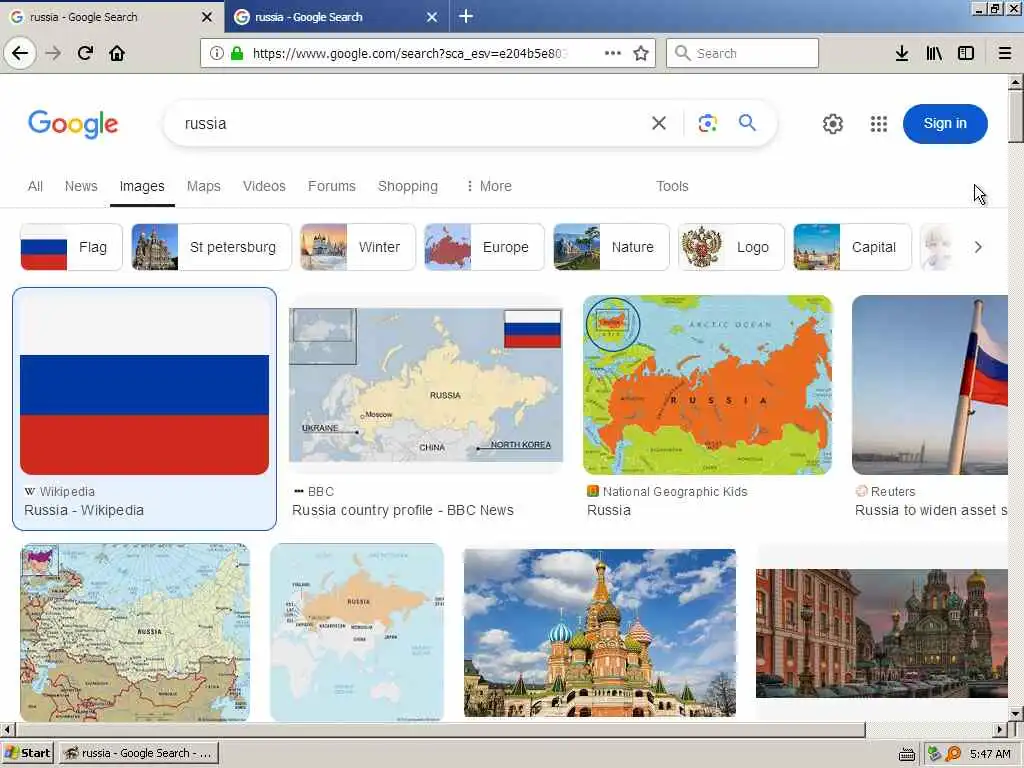Search by image with Google Lens
The height and width of the screenshot is (768, 1024).
[x=707, y=123]
